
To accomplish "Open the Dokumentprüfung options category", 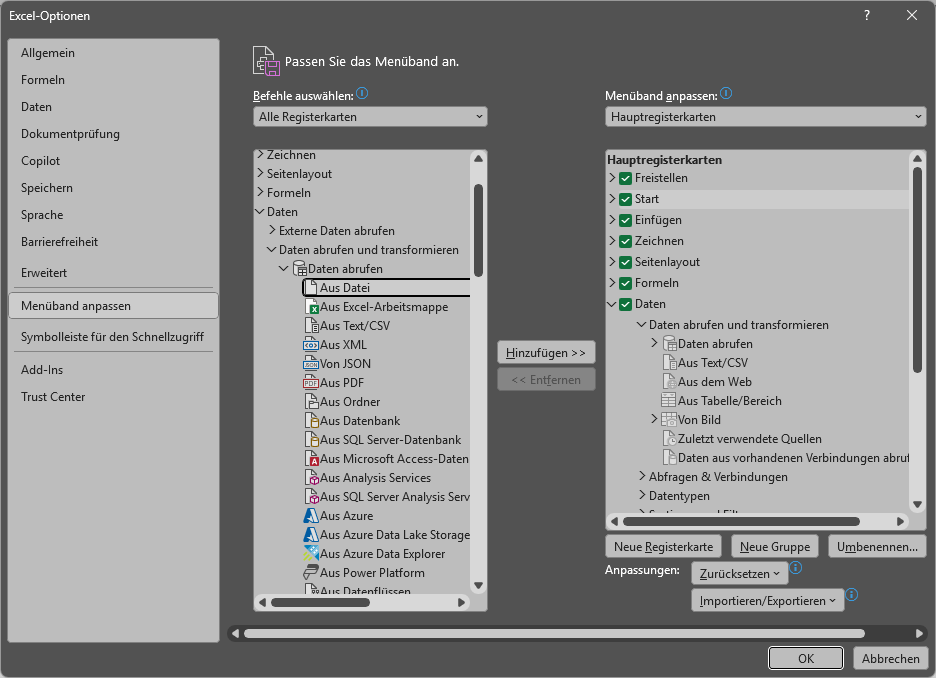I will tap(113, 134).
